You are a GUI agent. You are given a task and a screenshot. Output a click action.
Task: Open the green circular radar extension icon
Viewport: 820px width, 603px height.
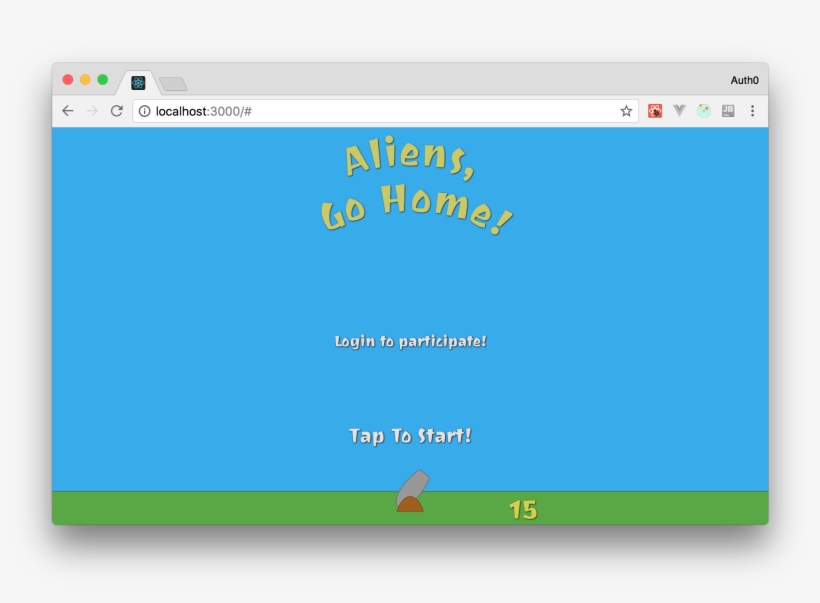(704, 111)
